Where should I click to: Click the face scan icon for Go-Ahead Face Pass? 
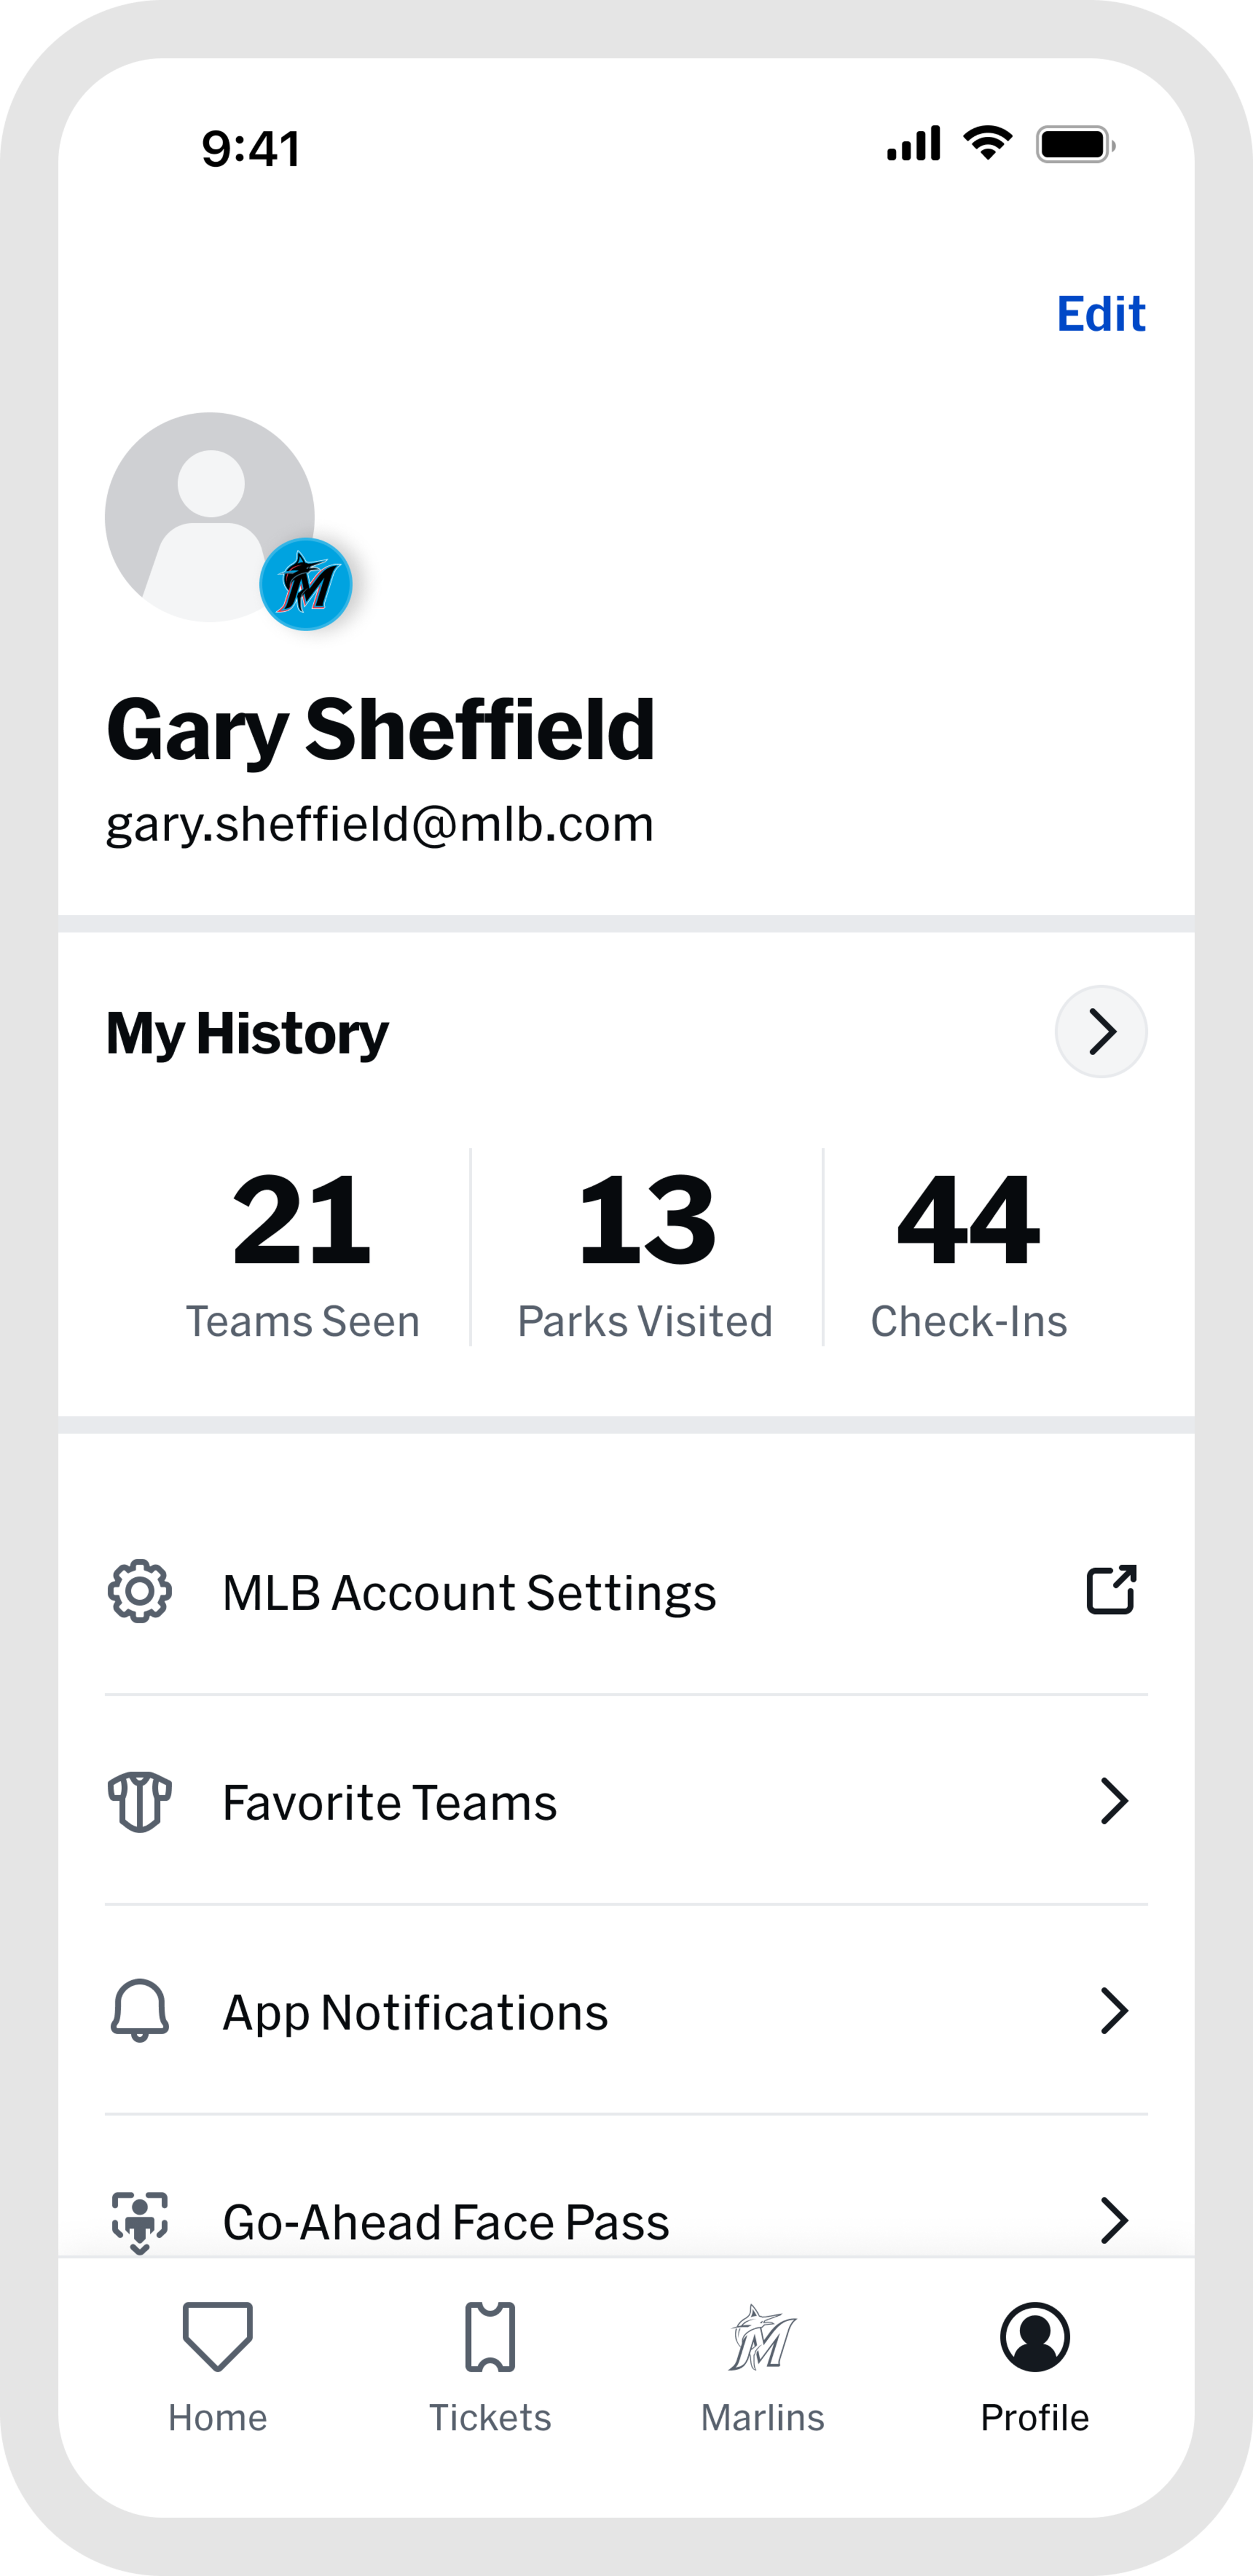pyautogui.click(x=140, y=2220)
